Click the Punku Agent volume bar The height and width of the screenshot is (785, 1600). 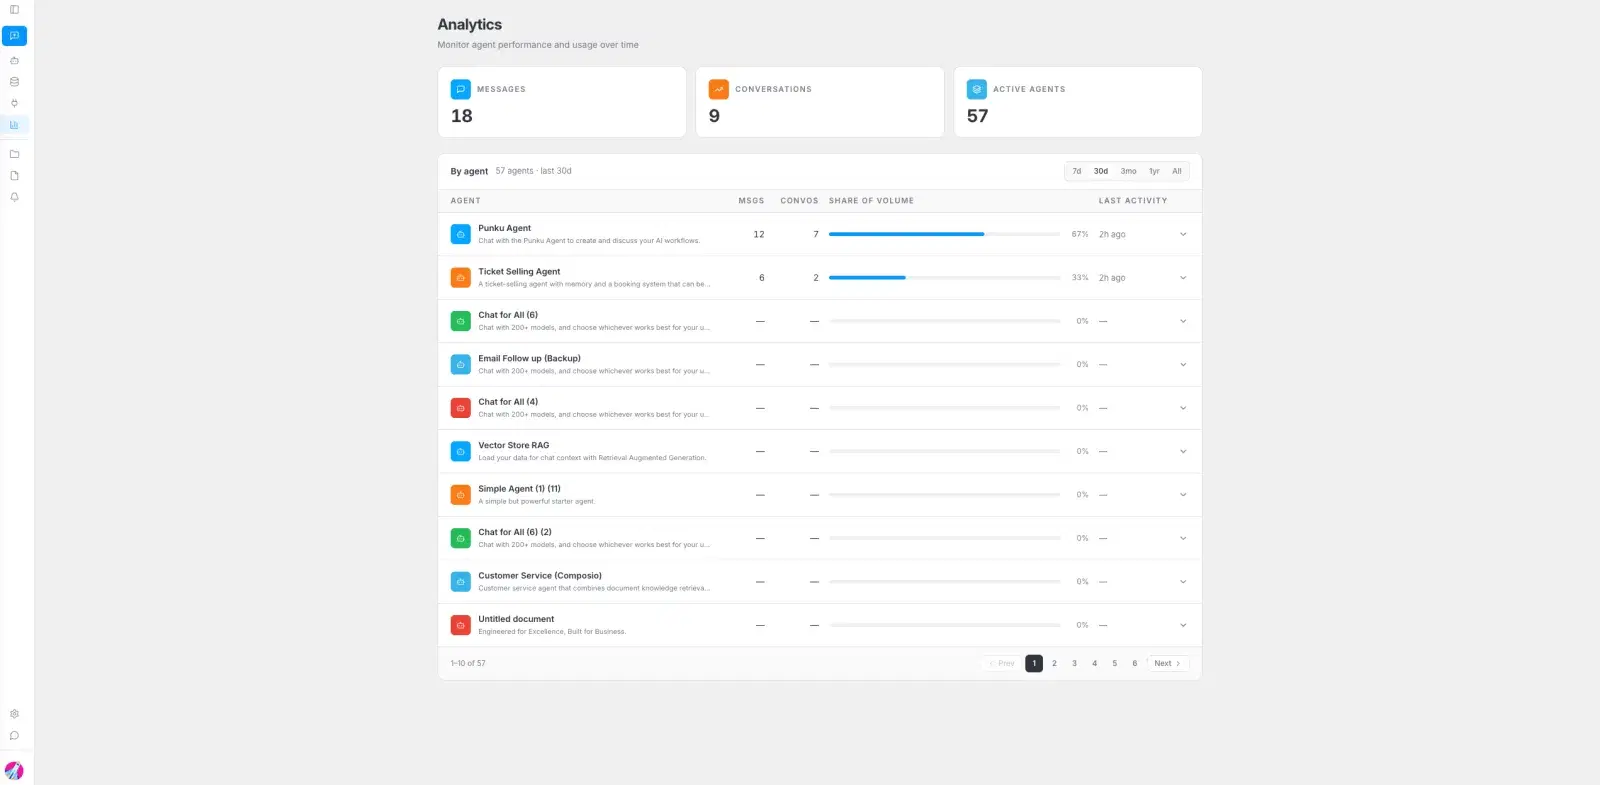pyautogui.click(x=944, y=234)
